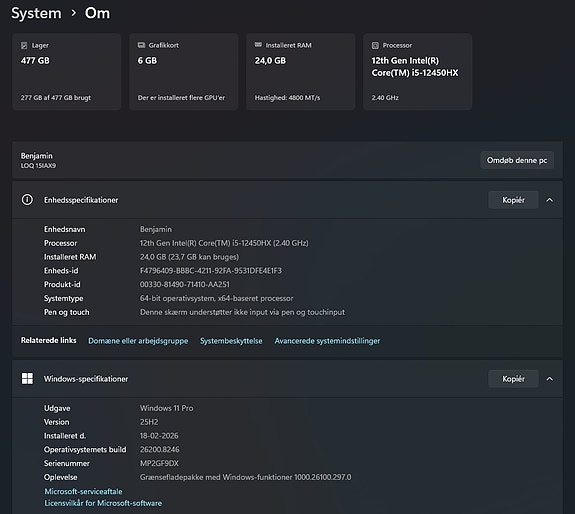Collapse the Enhedsspecifikationer section with the chevron

549,200
